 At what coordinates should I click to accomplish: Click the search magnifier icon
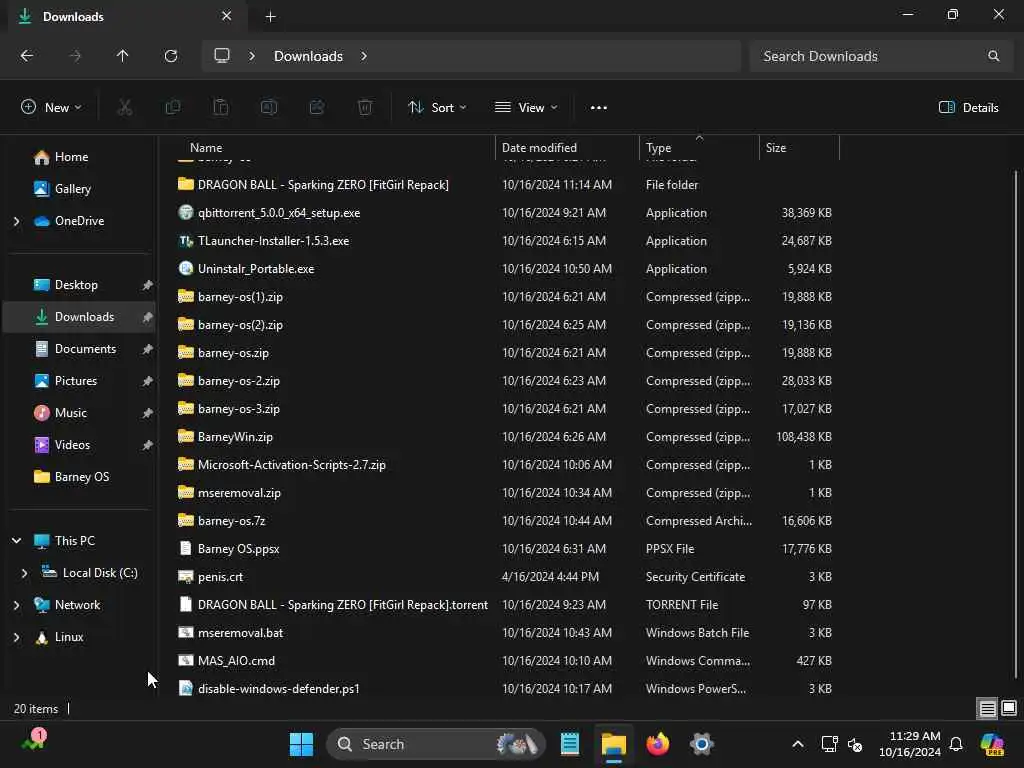click(x=993, y=56)
